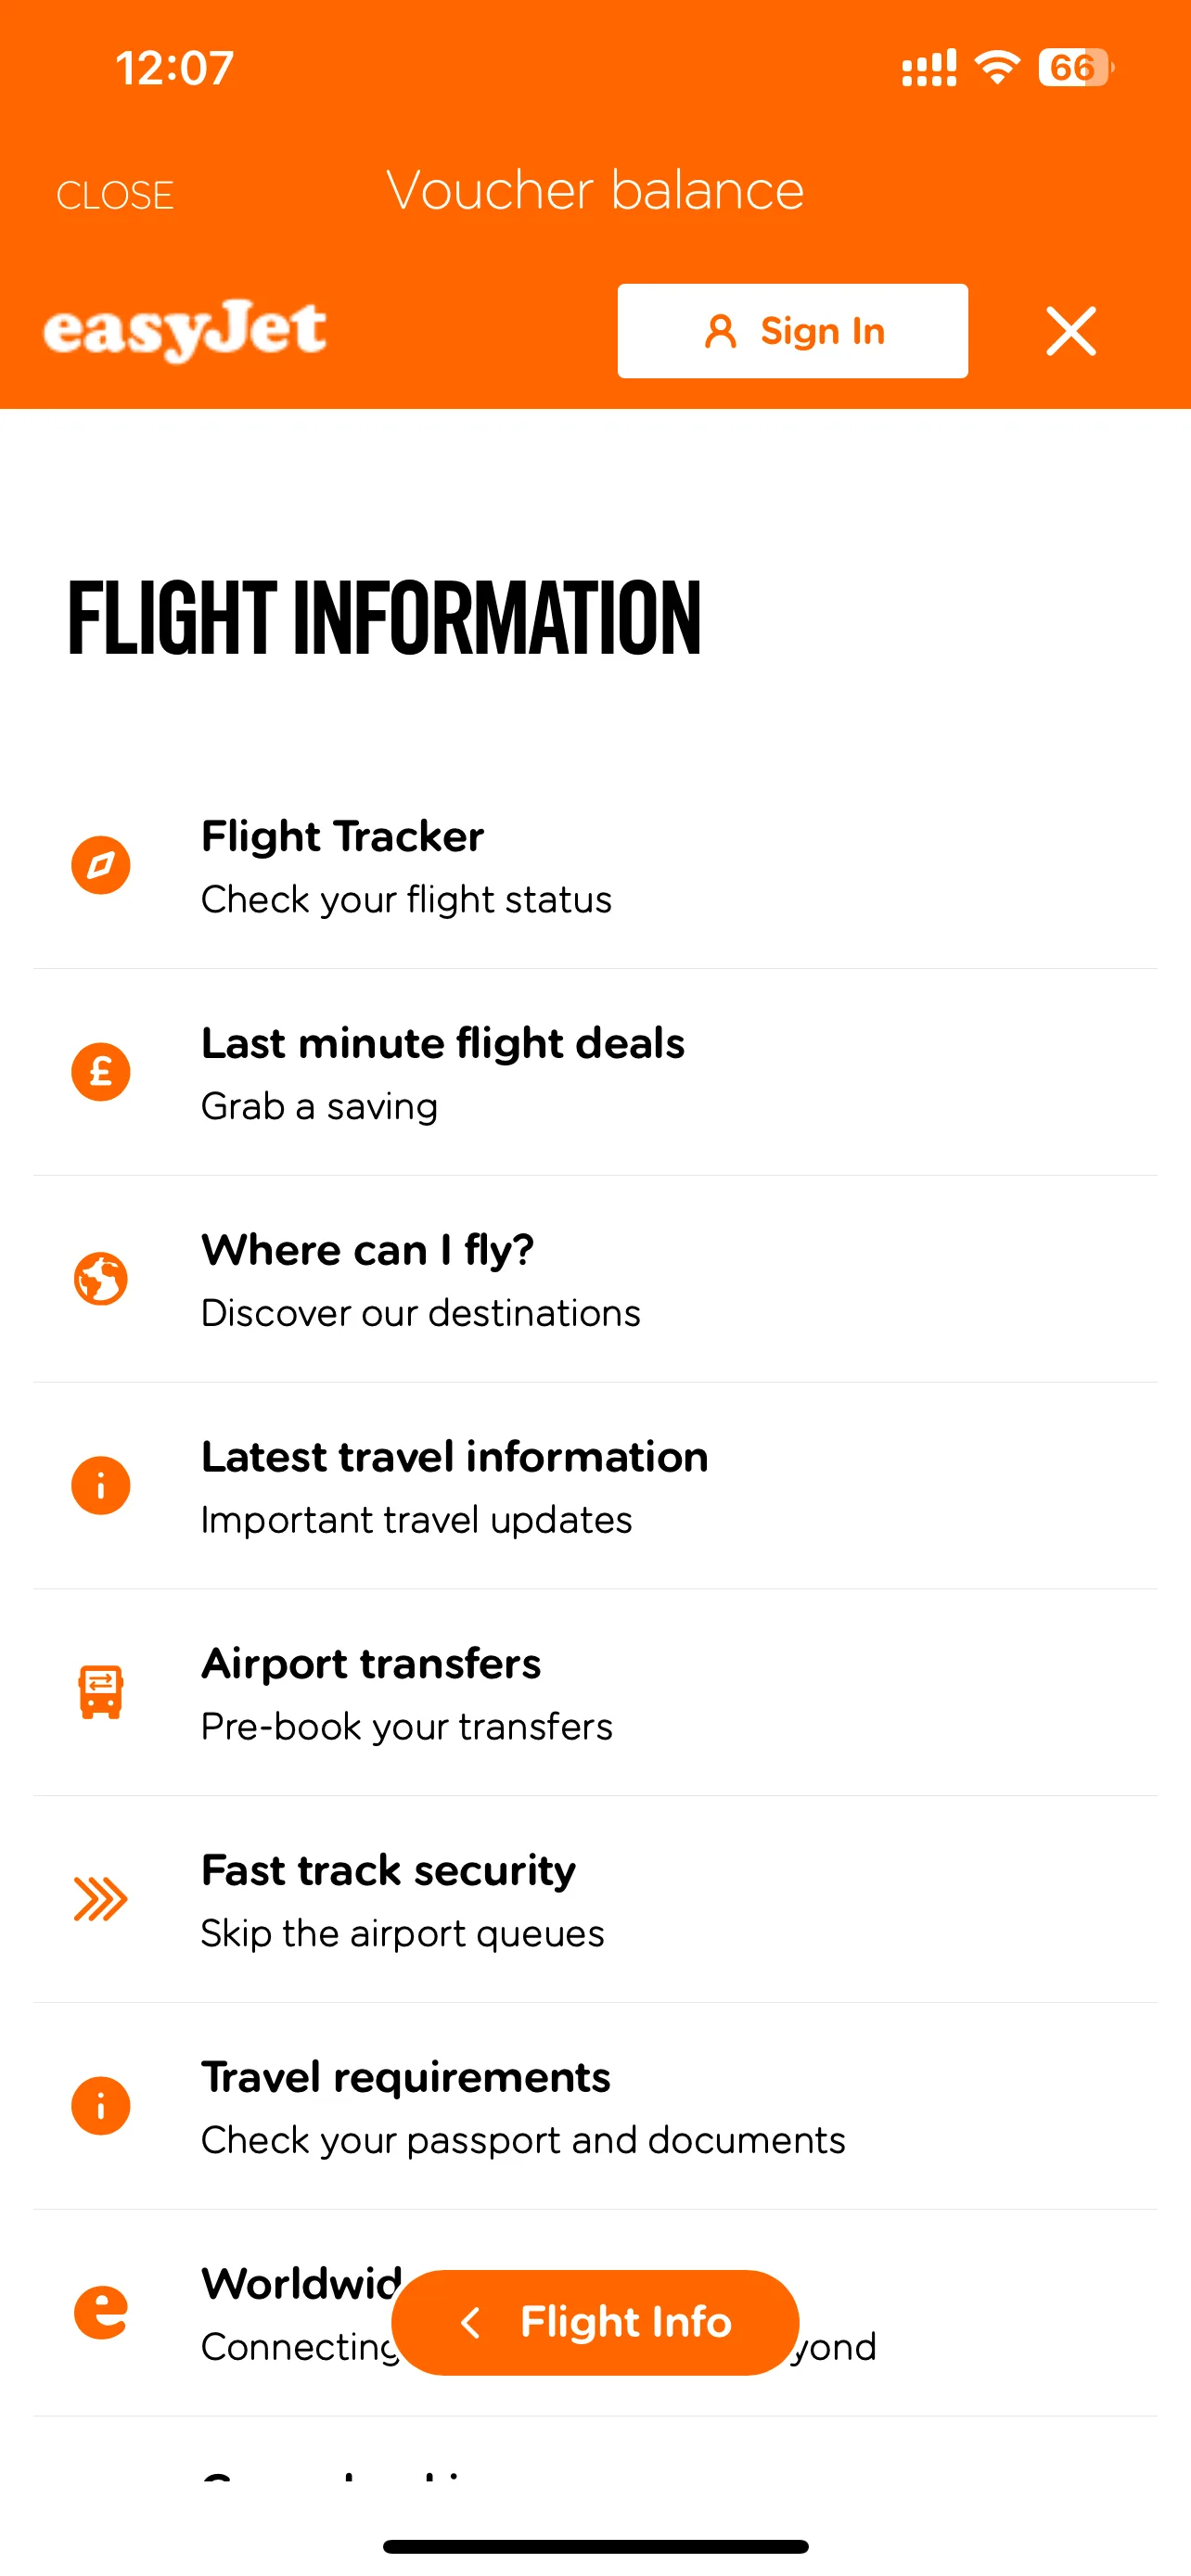Dismiss the menu with the white X
Screen dimensions: 1191x2576
click(x=1071, y=331)
